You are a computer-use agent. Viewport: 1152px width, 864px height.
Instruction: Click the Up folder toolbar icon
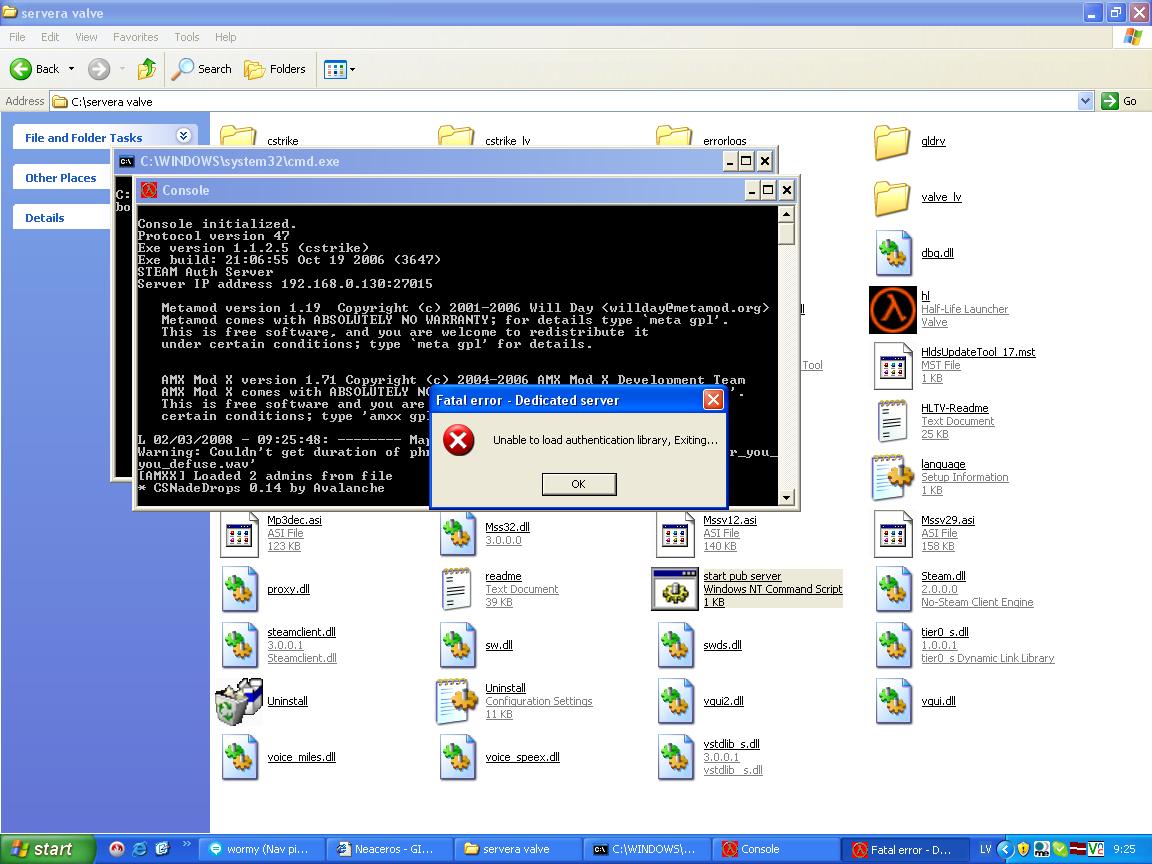pyautogui.click(x=147, y=69)
